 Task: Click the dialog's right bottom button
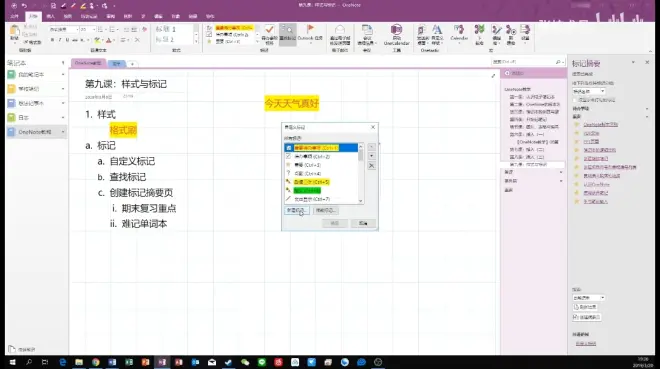pyautogui.click(x=363, y=223)
